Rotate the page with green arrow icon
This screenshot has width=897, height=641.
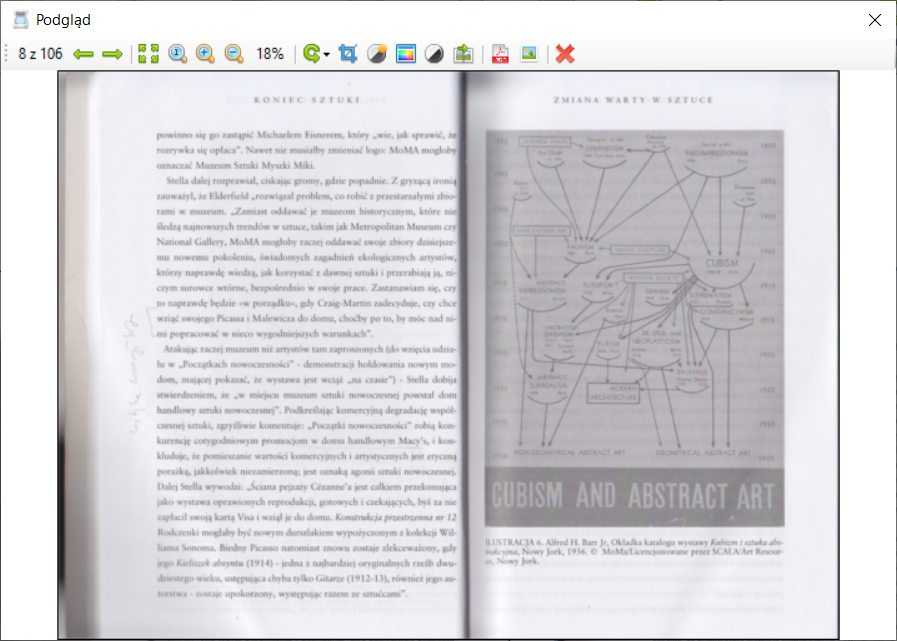(x=311, y=54)
